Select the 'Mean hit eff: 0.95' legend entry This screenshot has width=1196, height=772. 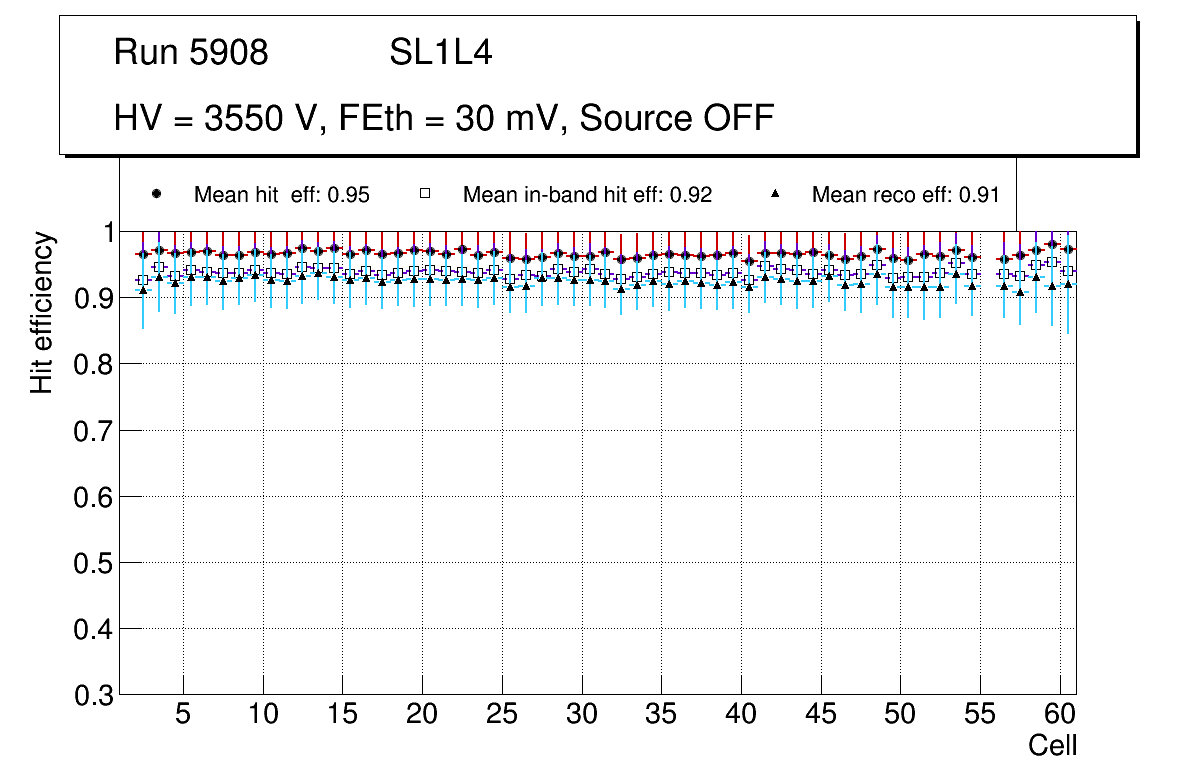(281, 195)
